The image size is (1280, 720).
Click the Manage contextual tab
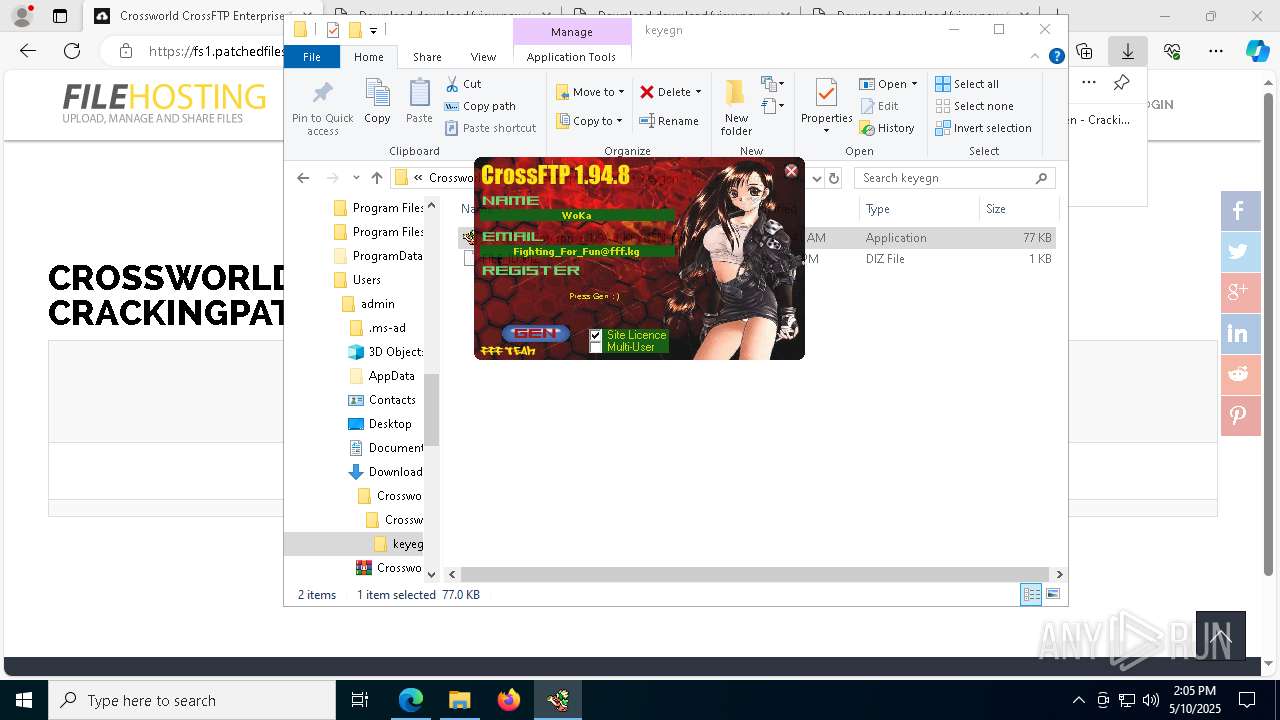tap(572, 32)
